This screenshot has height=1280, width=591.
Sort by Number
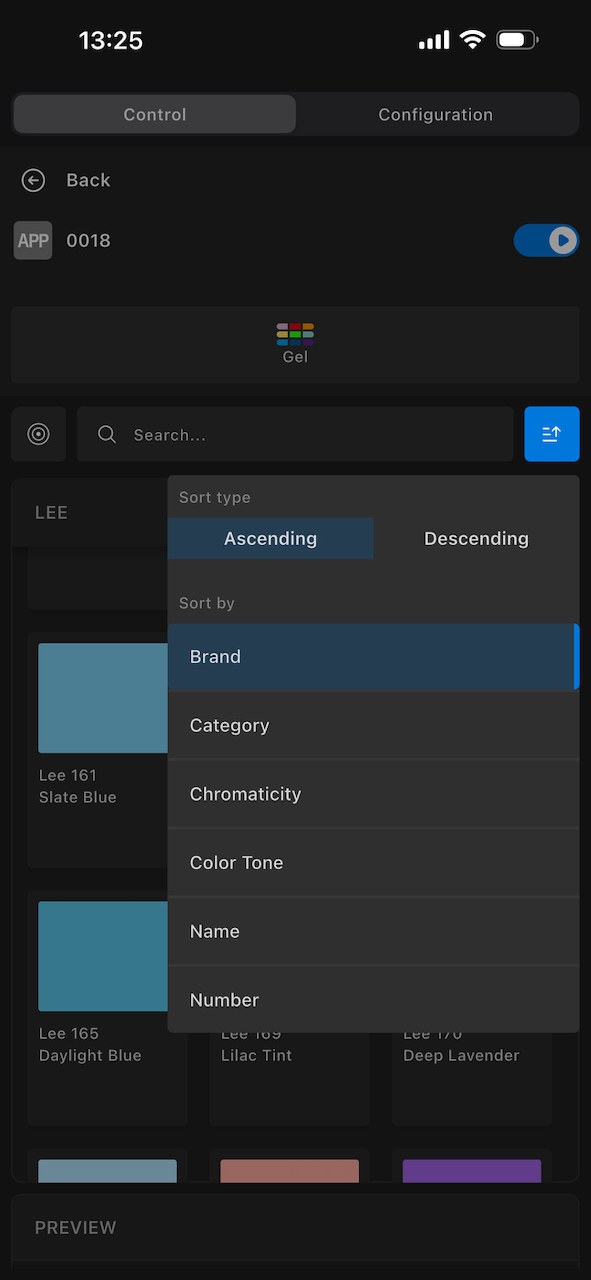pos(373,1000)
